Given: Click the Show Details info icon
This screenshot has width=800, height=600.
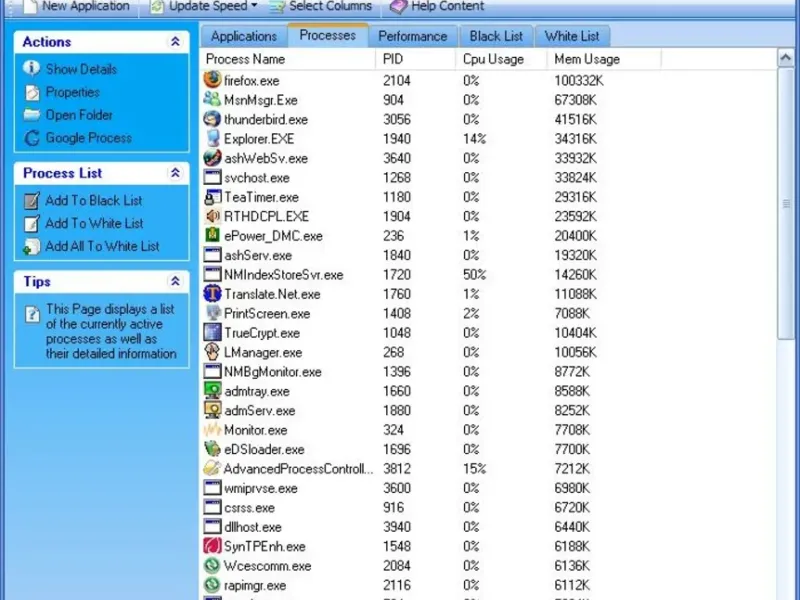Looking at the screenshot, I should [32, 68].
